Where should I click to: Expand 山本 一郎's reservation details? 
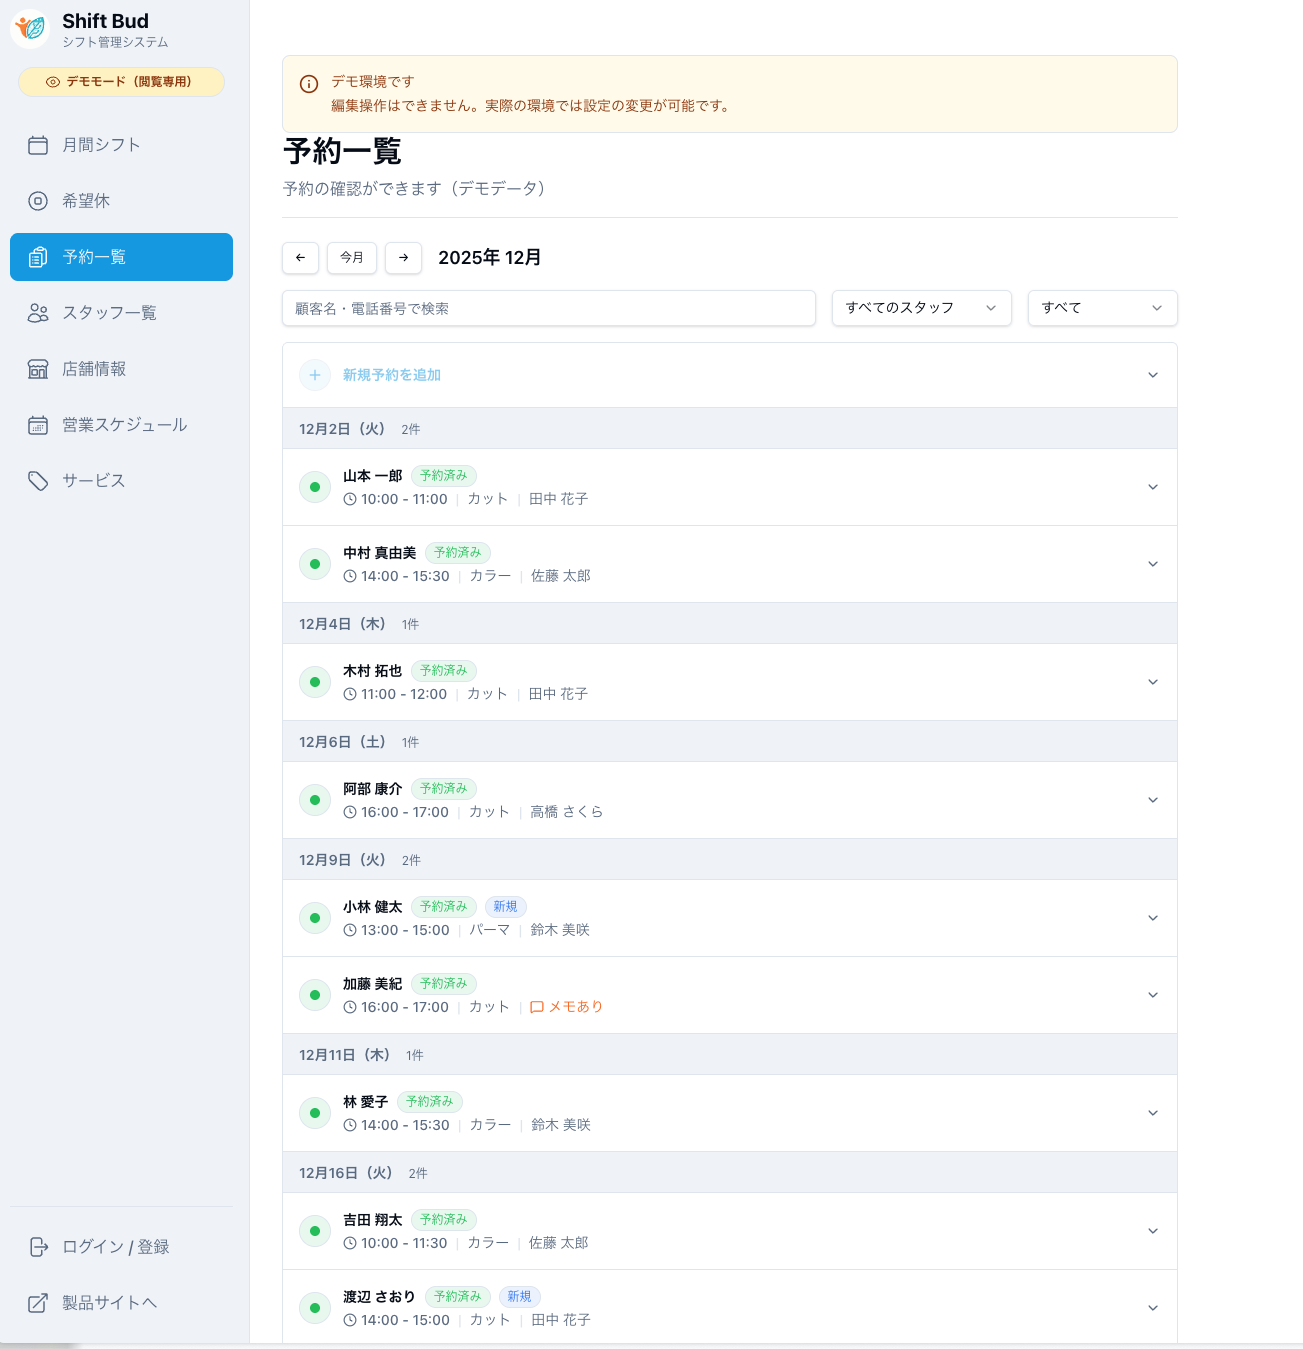pos(1152,487)
